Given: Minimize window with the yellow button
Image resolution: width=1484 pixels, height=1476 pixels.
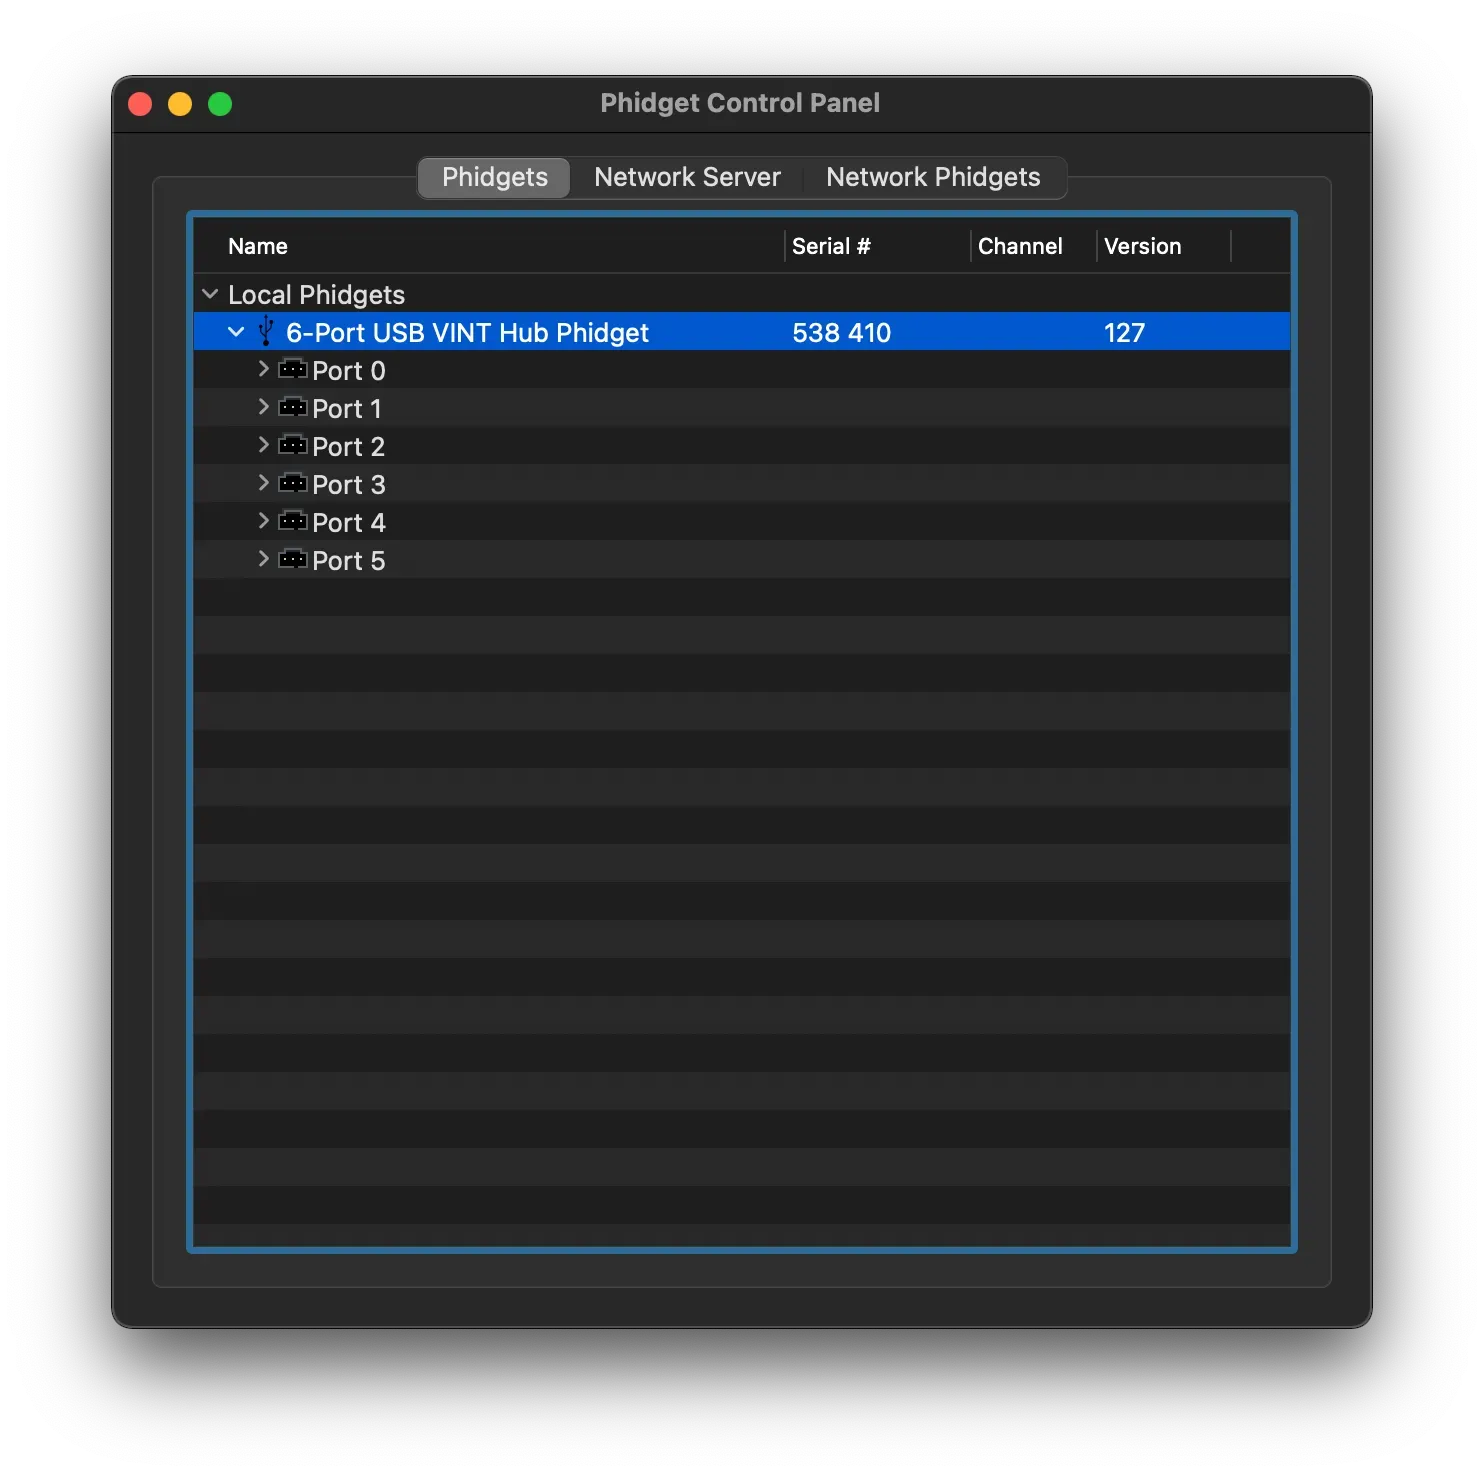Looking at the screenshot, I should (180, 104).
